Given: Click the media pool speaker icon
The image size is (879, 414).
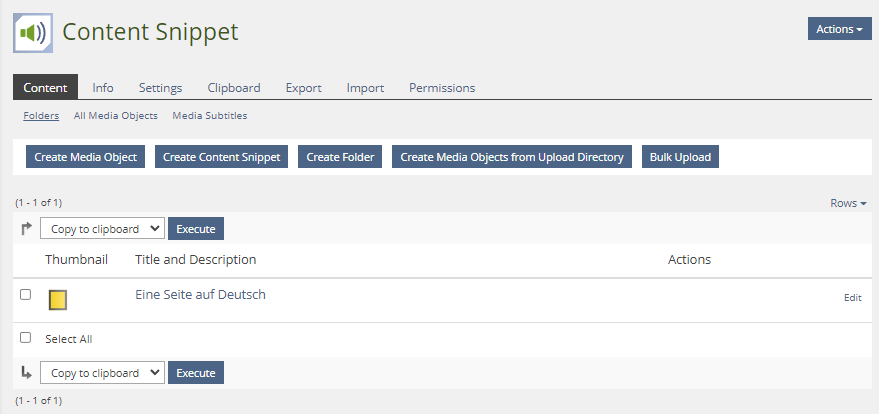Looking at the screenshot, I should (32, 33).
